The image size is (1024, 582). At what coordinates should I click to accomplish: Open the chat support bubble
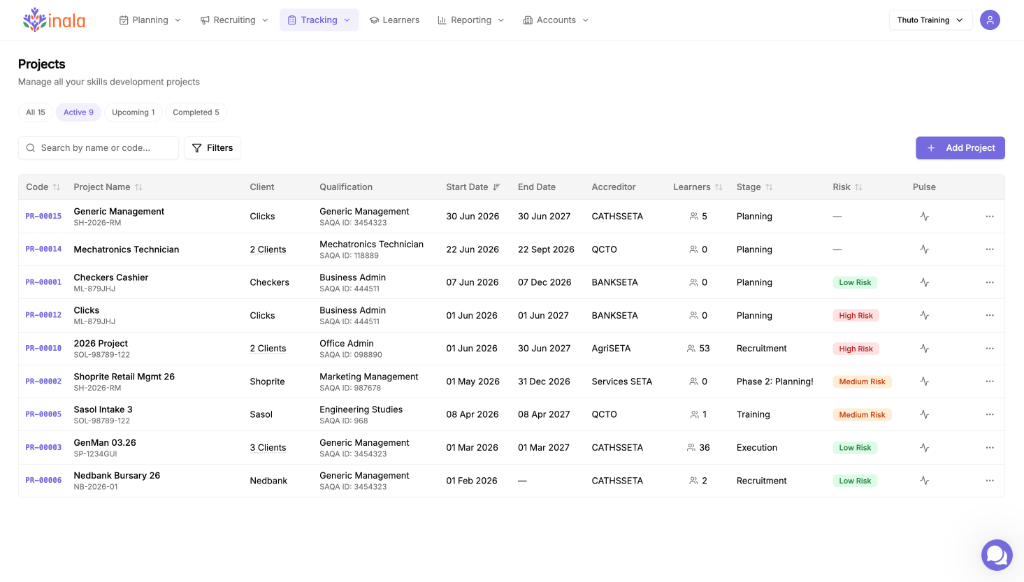997,555
